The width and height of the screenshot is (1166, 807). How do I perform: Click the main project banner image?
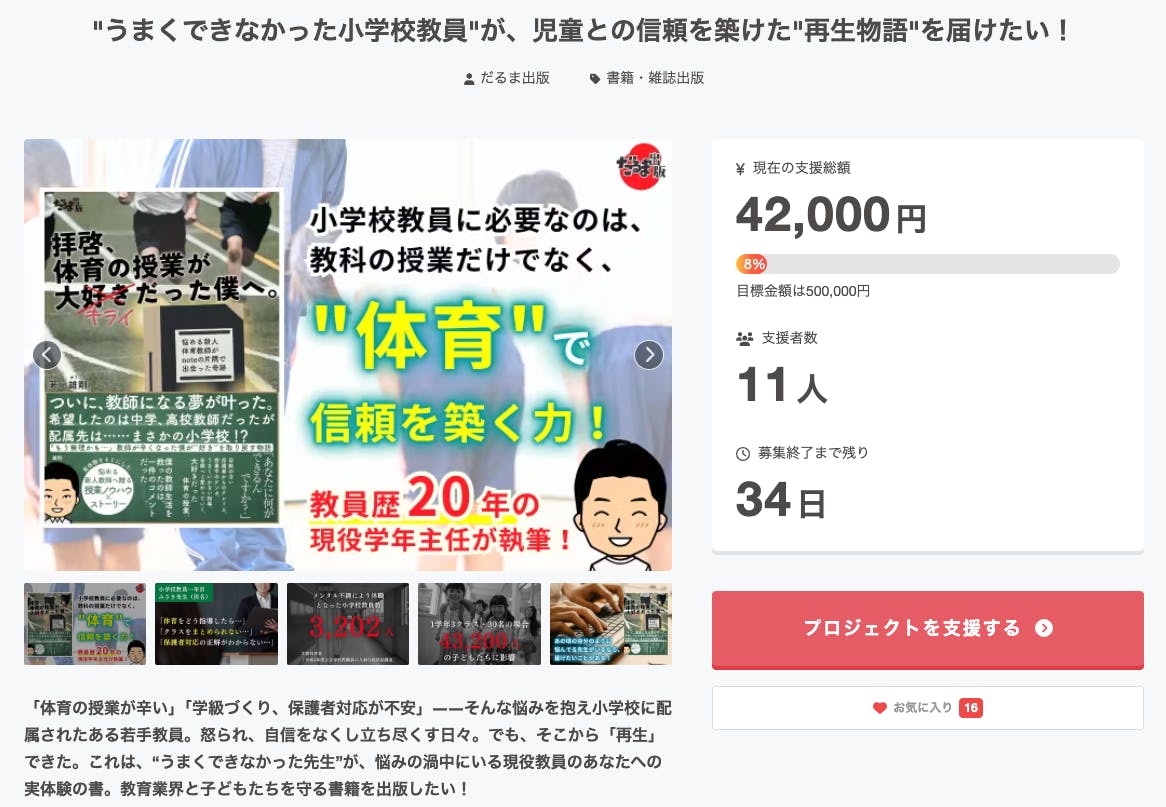click(x=348, y=355)
